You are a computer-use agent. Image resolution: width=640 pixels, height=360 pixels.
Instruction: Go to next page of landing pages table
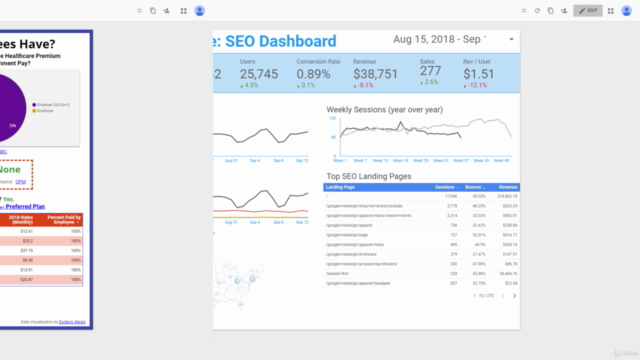tap(514, 296)
